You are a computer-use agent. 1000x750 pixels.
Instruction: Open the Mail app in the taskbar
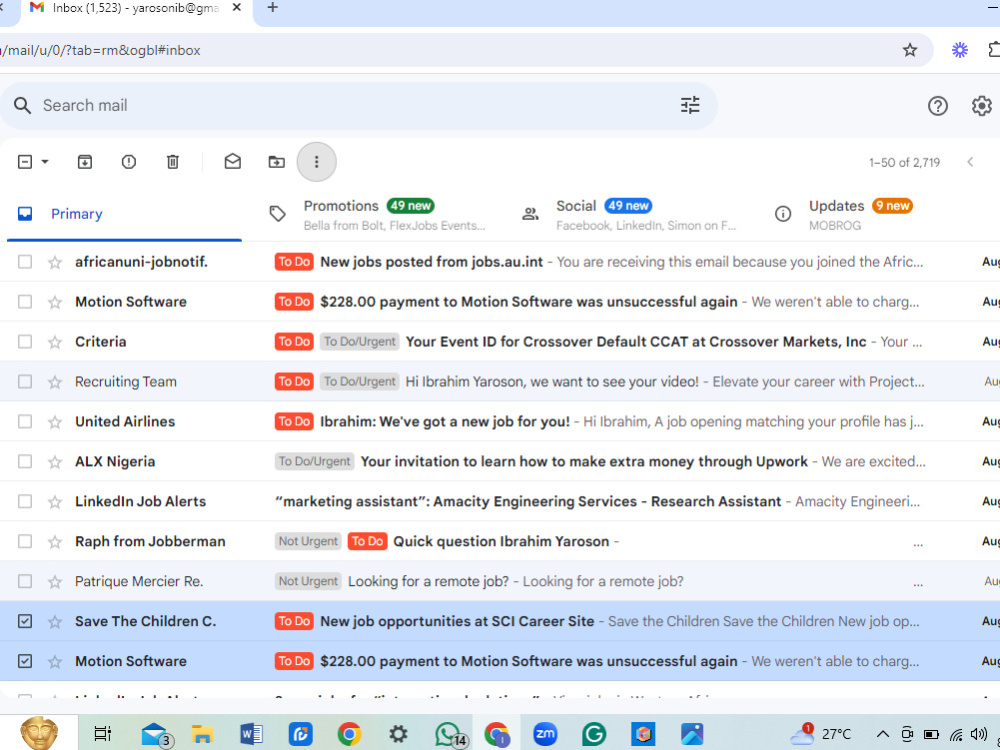155,735
